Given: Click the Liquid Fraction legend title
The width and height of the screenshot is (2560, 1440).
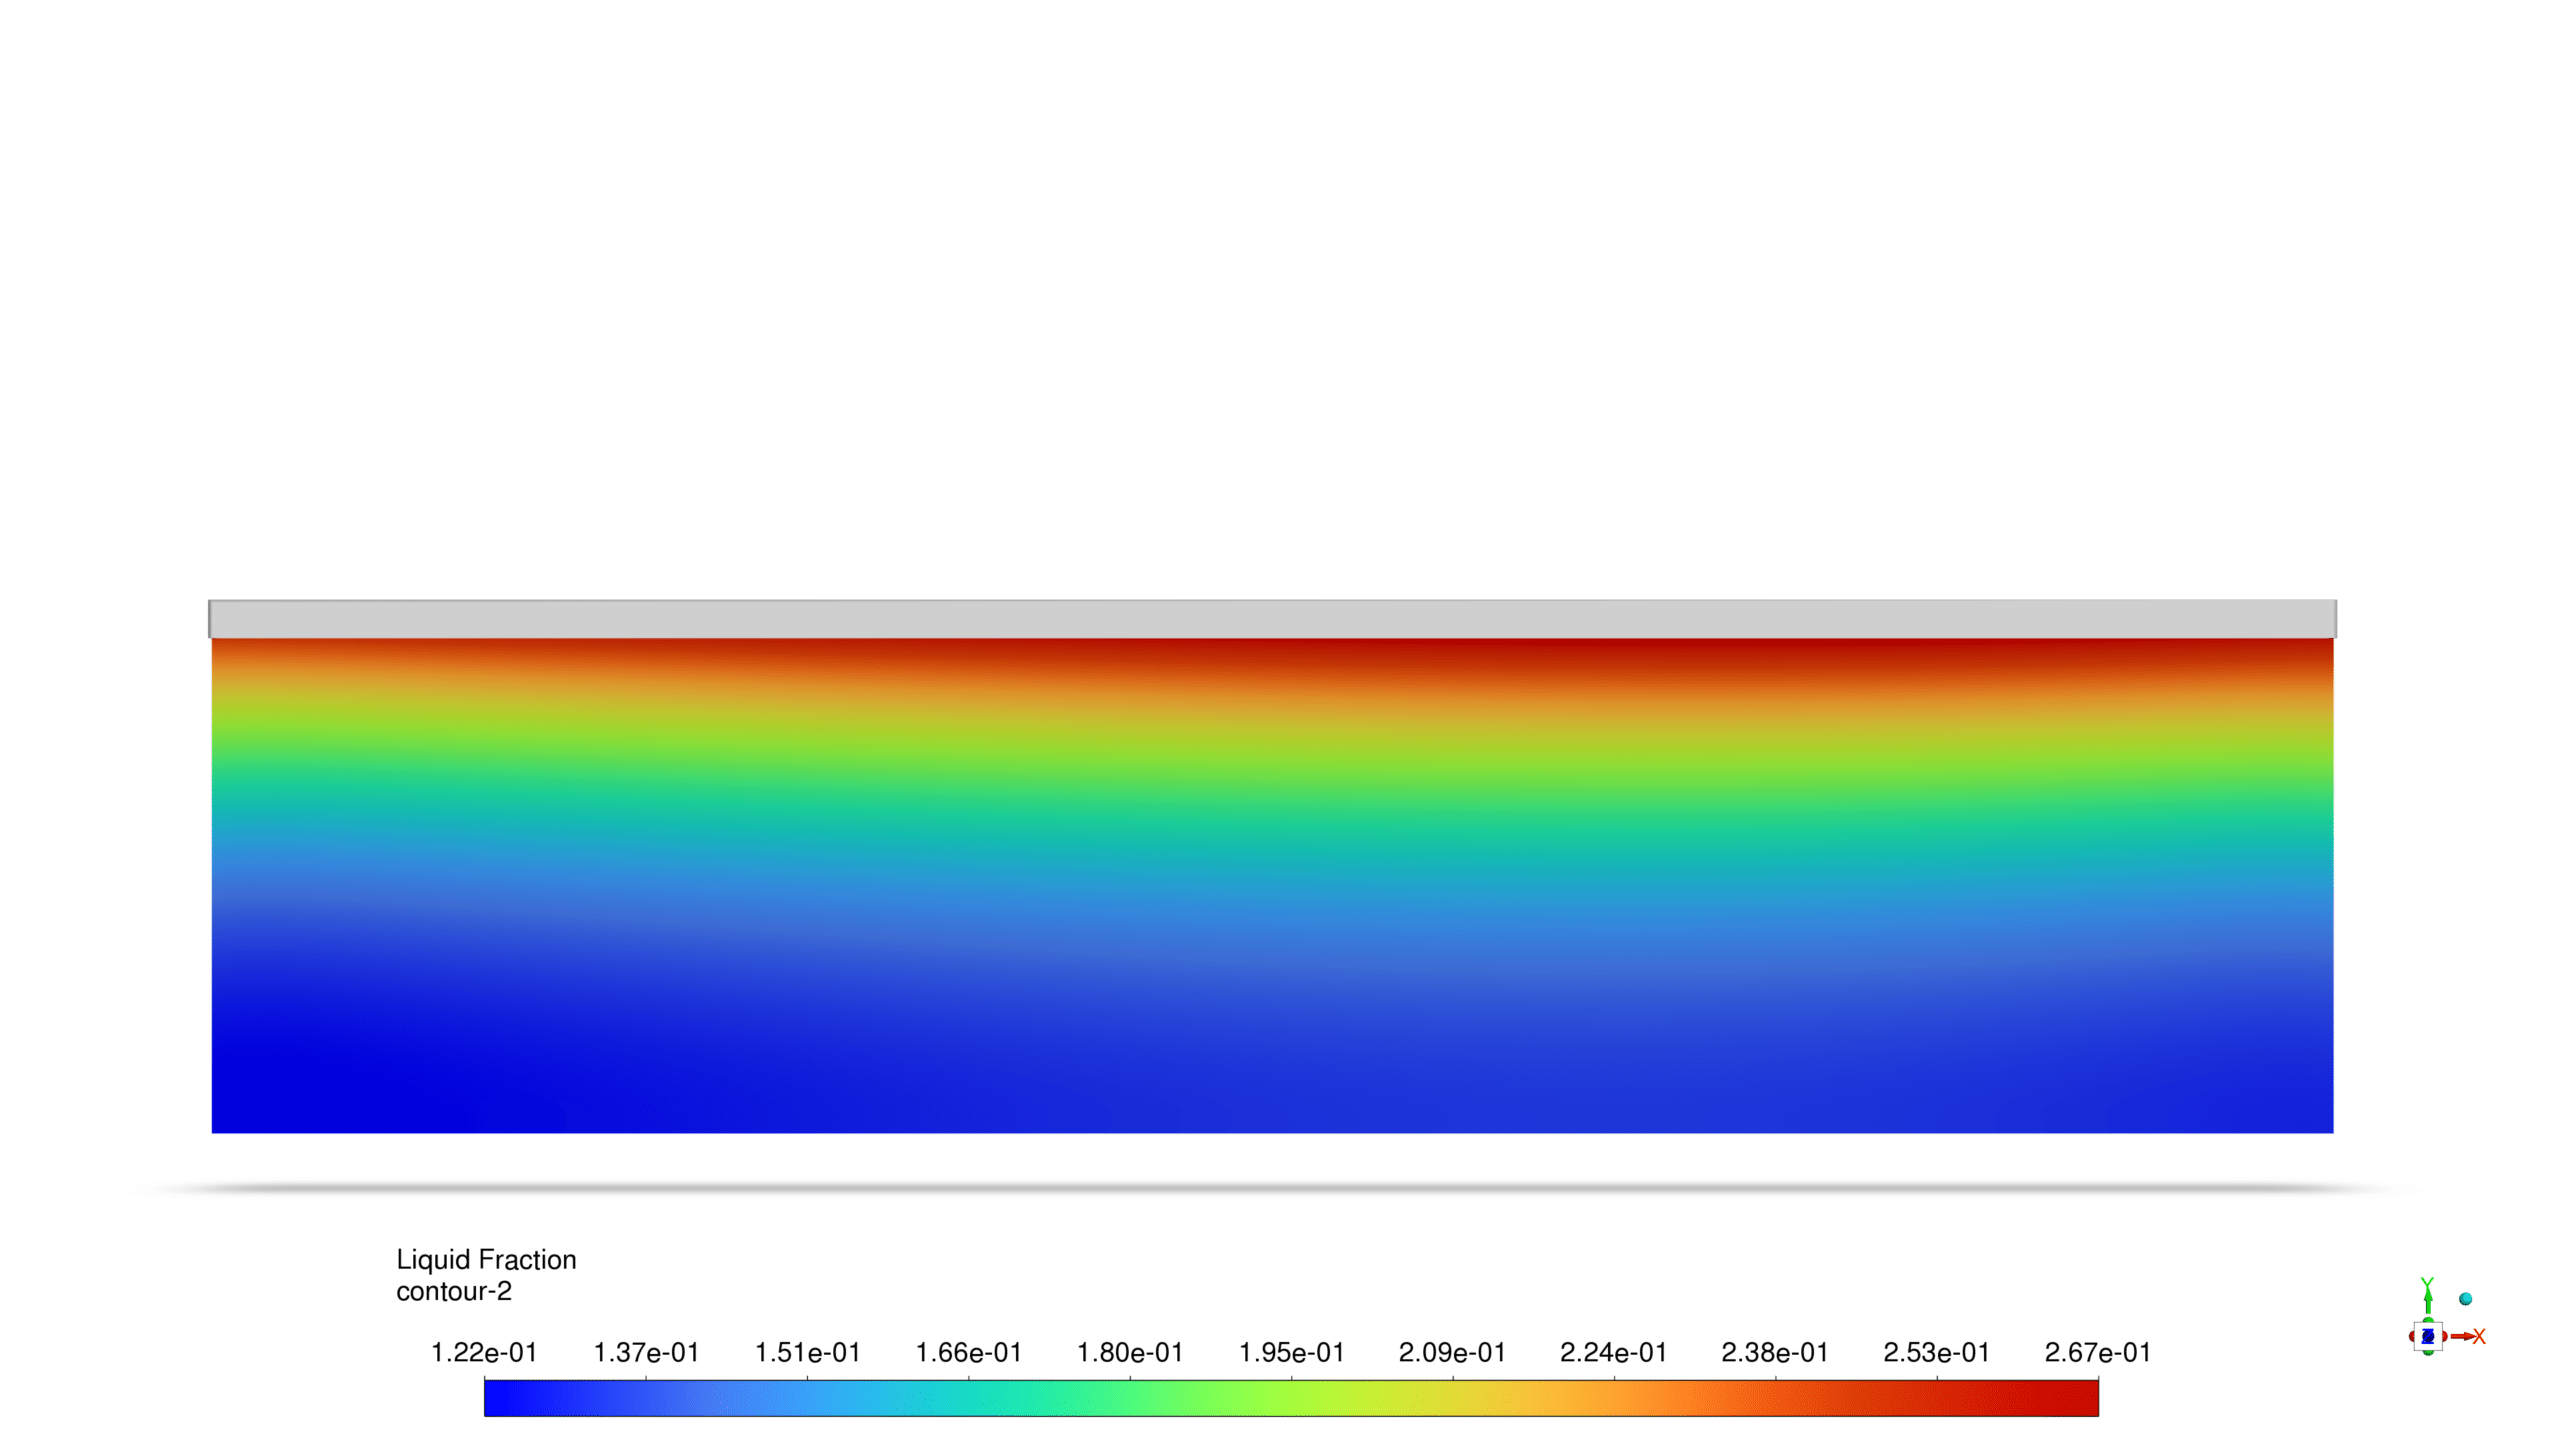Looking at the screenshot, I should pyautogui.click(x=486, y=1259).
